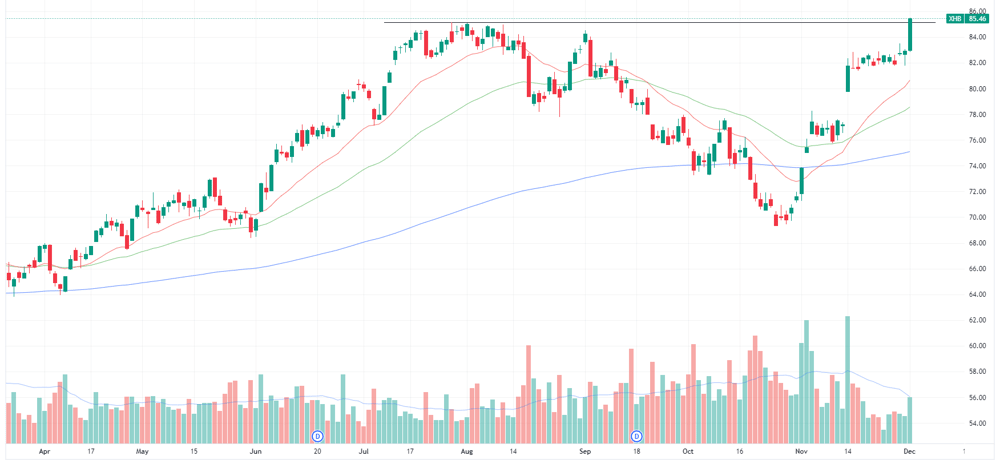Click the Apr label on the date axis
The image size is (1000, 460).
point(44,450)
